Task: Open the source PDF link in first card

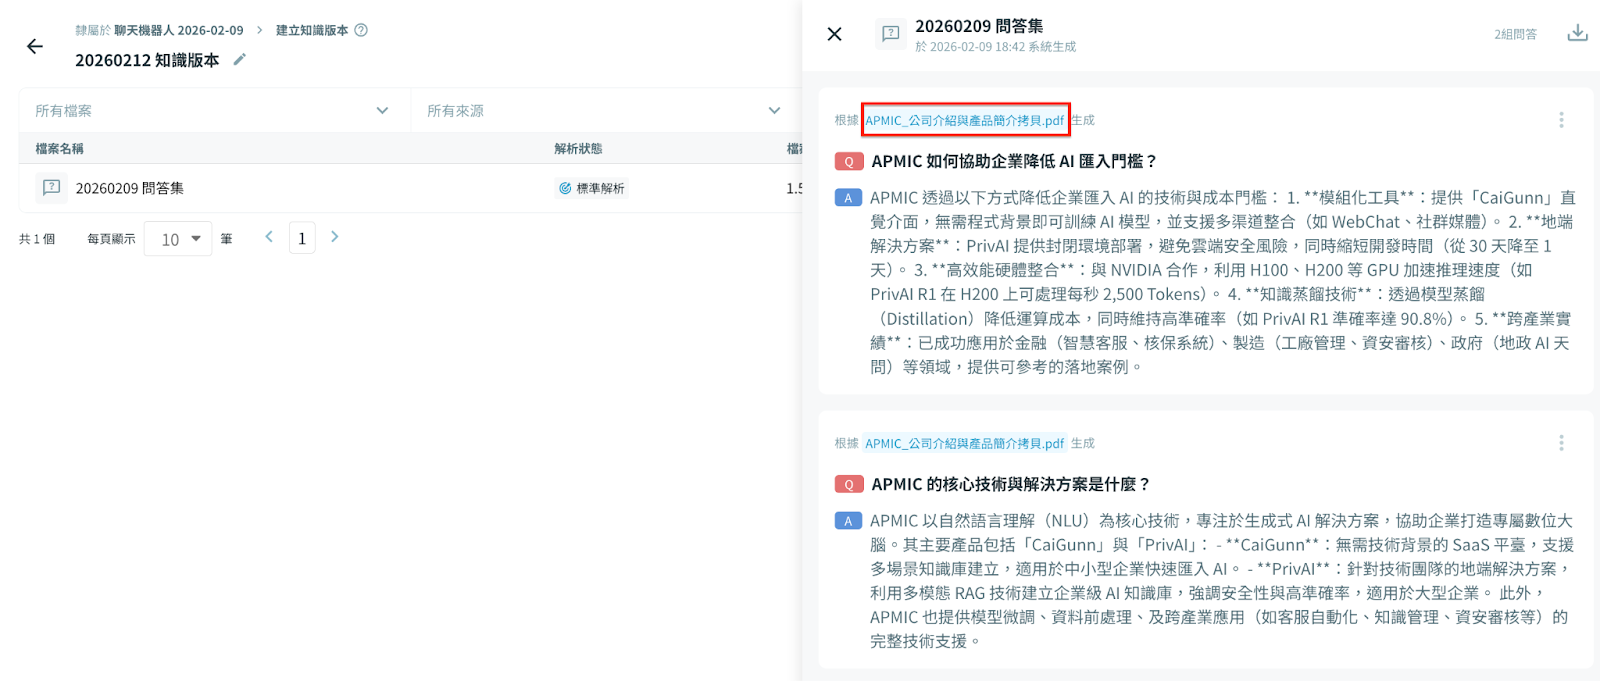Action: point(964,121)
